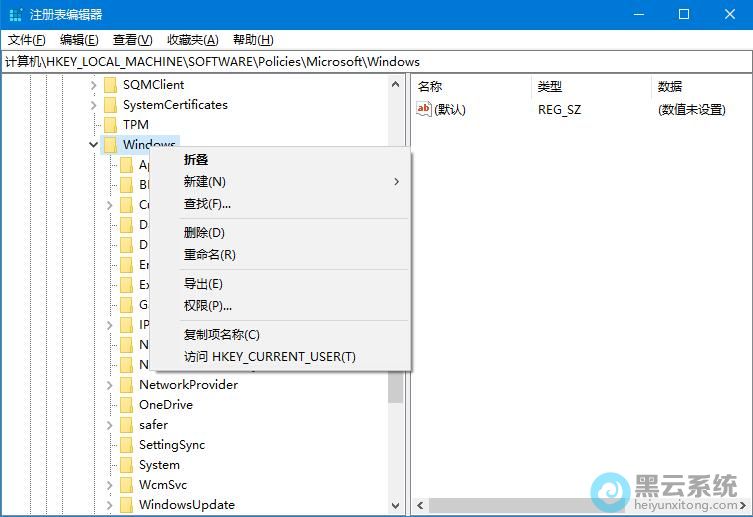Image resolution: width=753 pixels, height=517 pixels.
Task: Click the SettingSync folder icon
Action: pyautogui.click(x=126, y=445)
